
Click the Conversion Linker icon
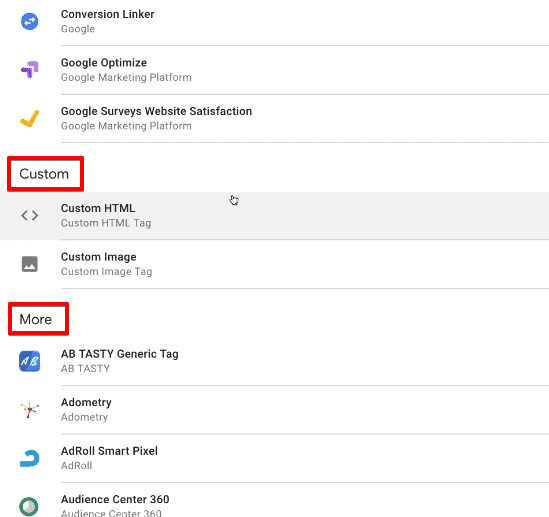[x=30, y=22]
